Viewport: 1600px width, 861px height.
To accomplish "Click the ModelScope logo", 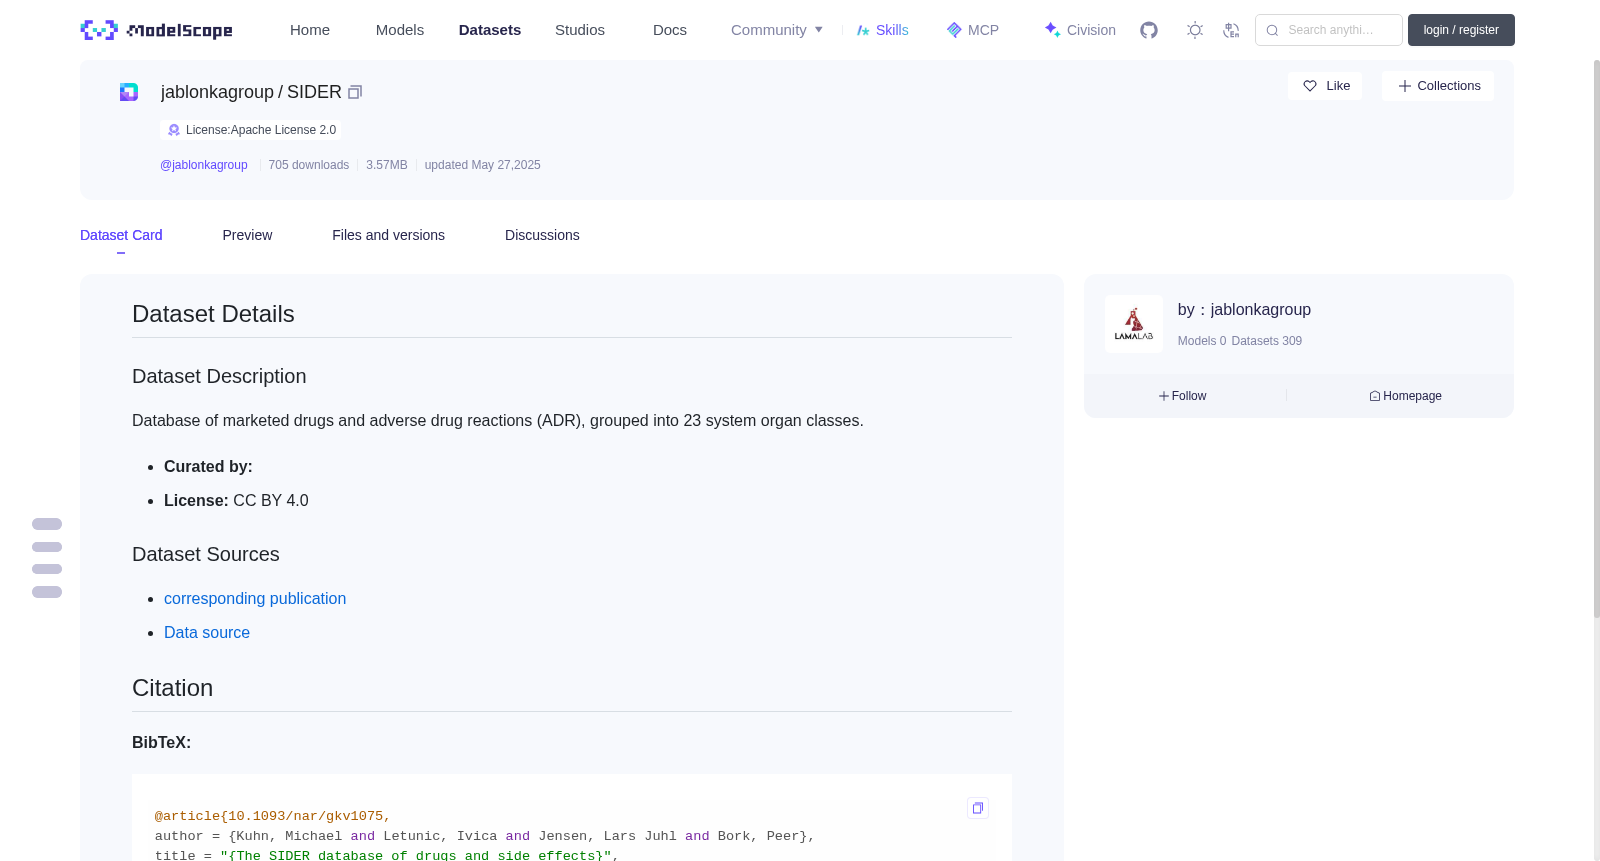I will pos(156,30).
